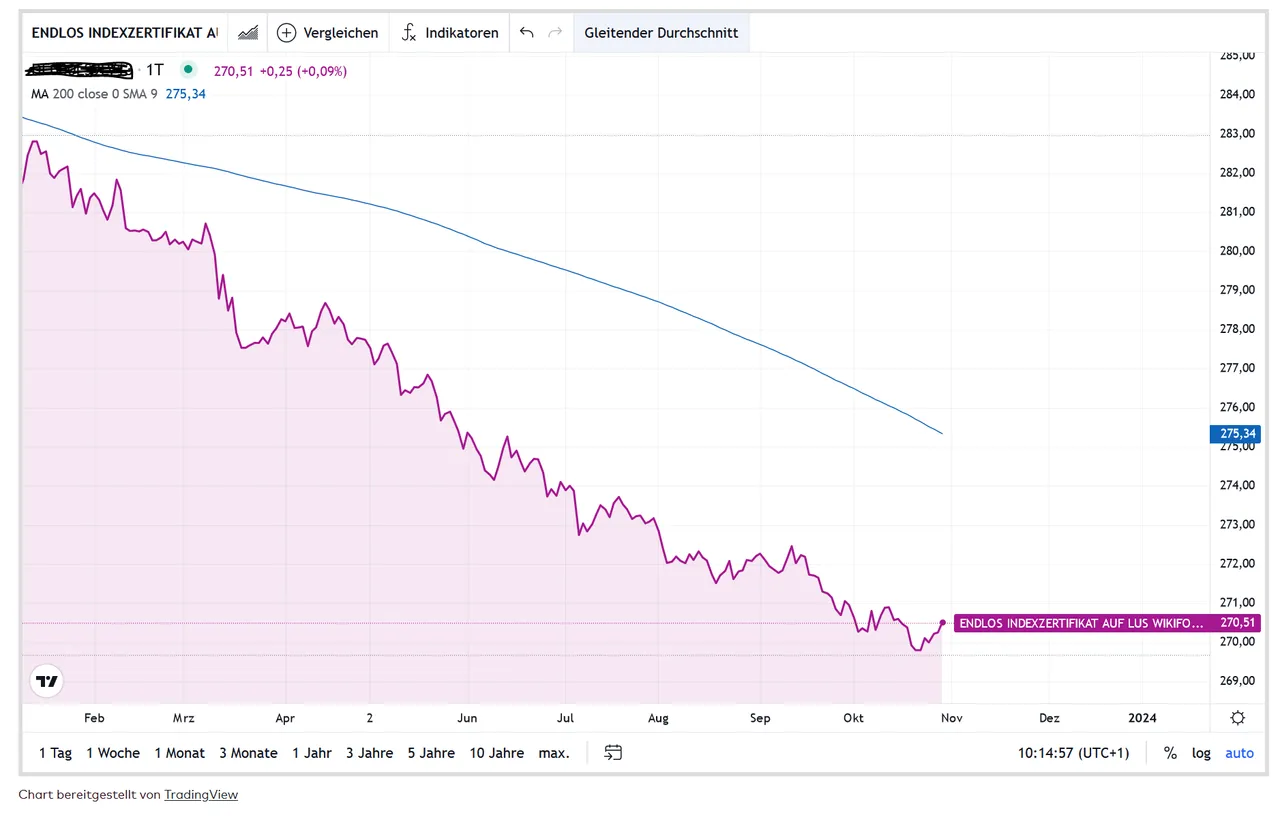Image resolution: width=1280 pixels, height=816 pixels.
Task: Set time range to 1 Monat
Action: point(180,753)
